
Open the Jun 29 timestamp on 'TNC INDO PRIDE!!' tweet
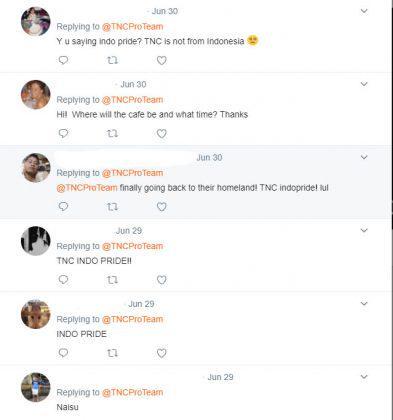129,231
